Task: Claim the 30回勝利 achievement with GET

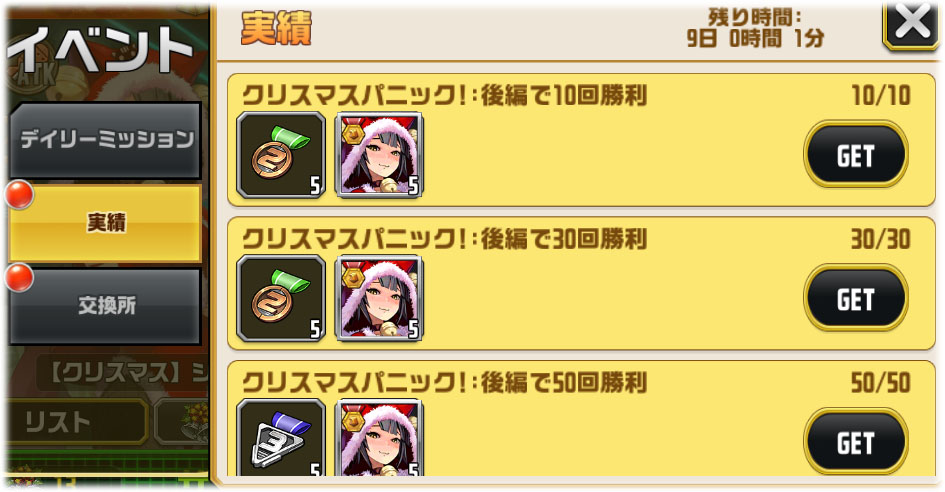Action: tap(856, 298)
